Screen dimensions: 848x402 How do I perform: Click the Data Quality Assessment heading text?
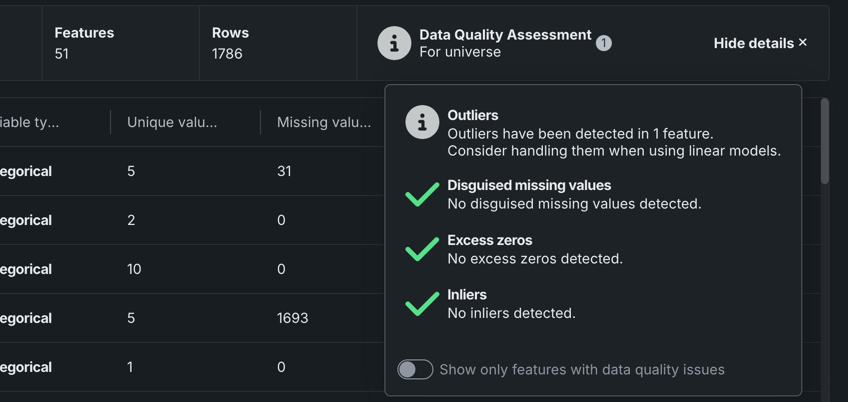pyautogui.click(x=505, y=35)
